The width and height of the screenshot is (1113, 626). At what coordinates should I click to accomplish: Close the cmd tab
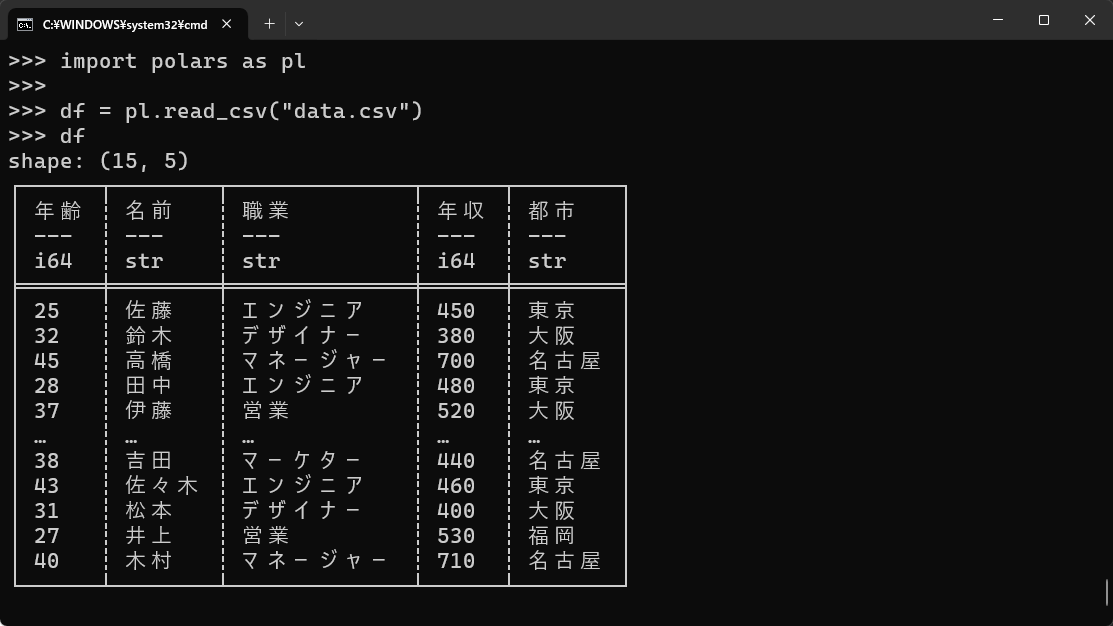(226, 24)
